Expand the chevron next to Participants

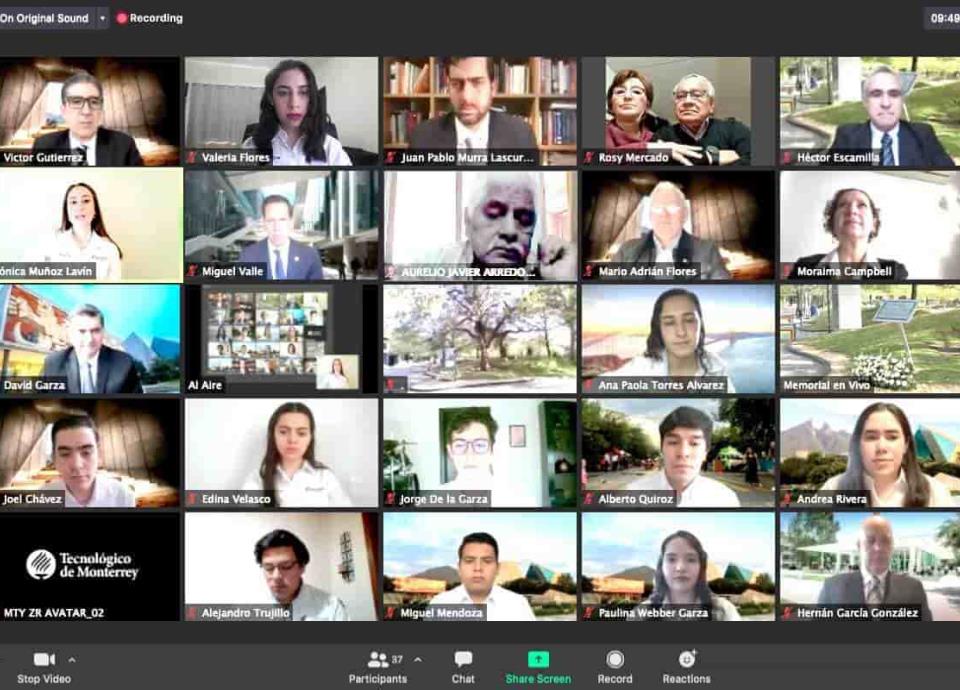point(417,659)
